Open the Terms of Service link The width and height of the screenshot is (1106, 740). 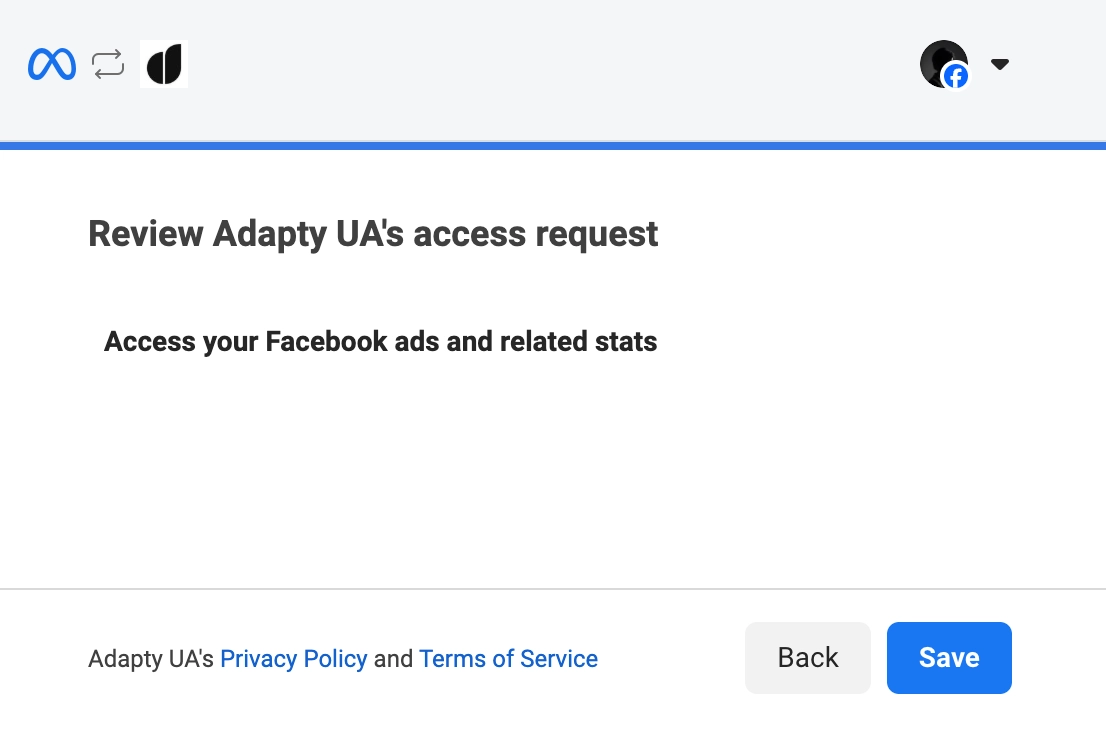508,659
